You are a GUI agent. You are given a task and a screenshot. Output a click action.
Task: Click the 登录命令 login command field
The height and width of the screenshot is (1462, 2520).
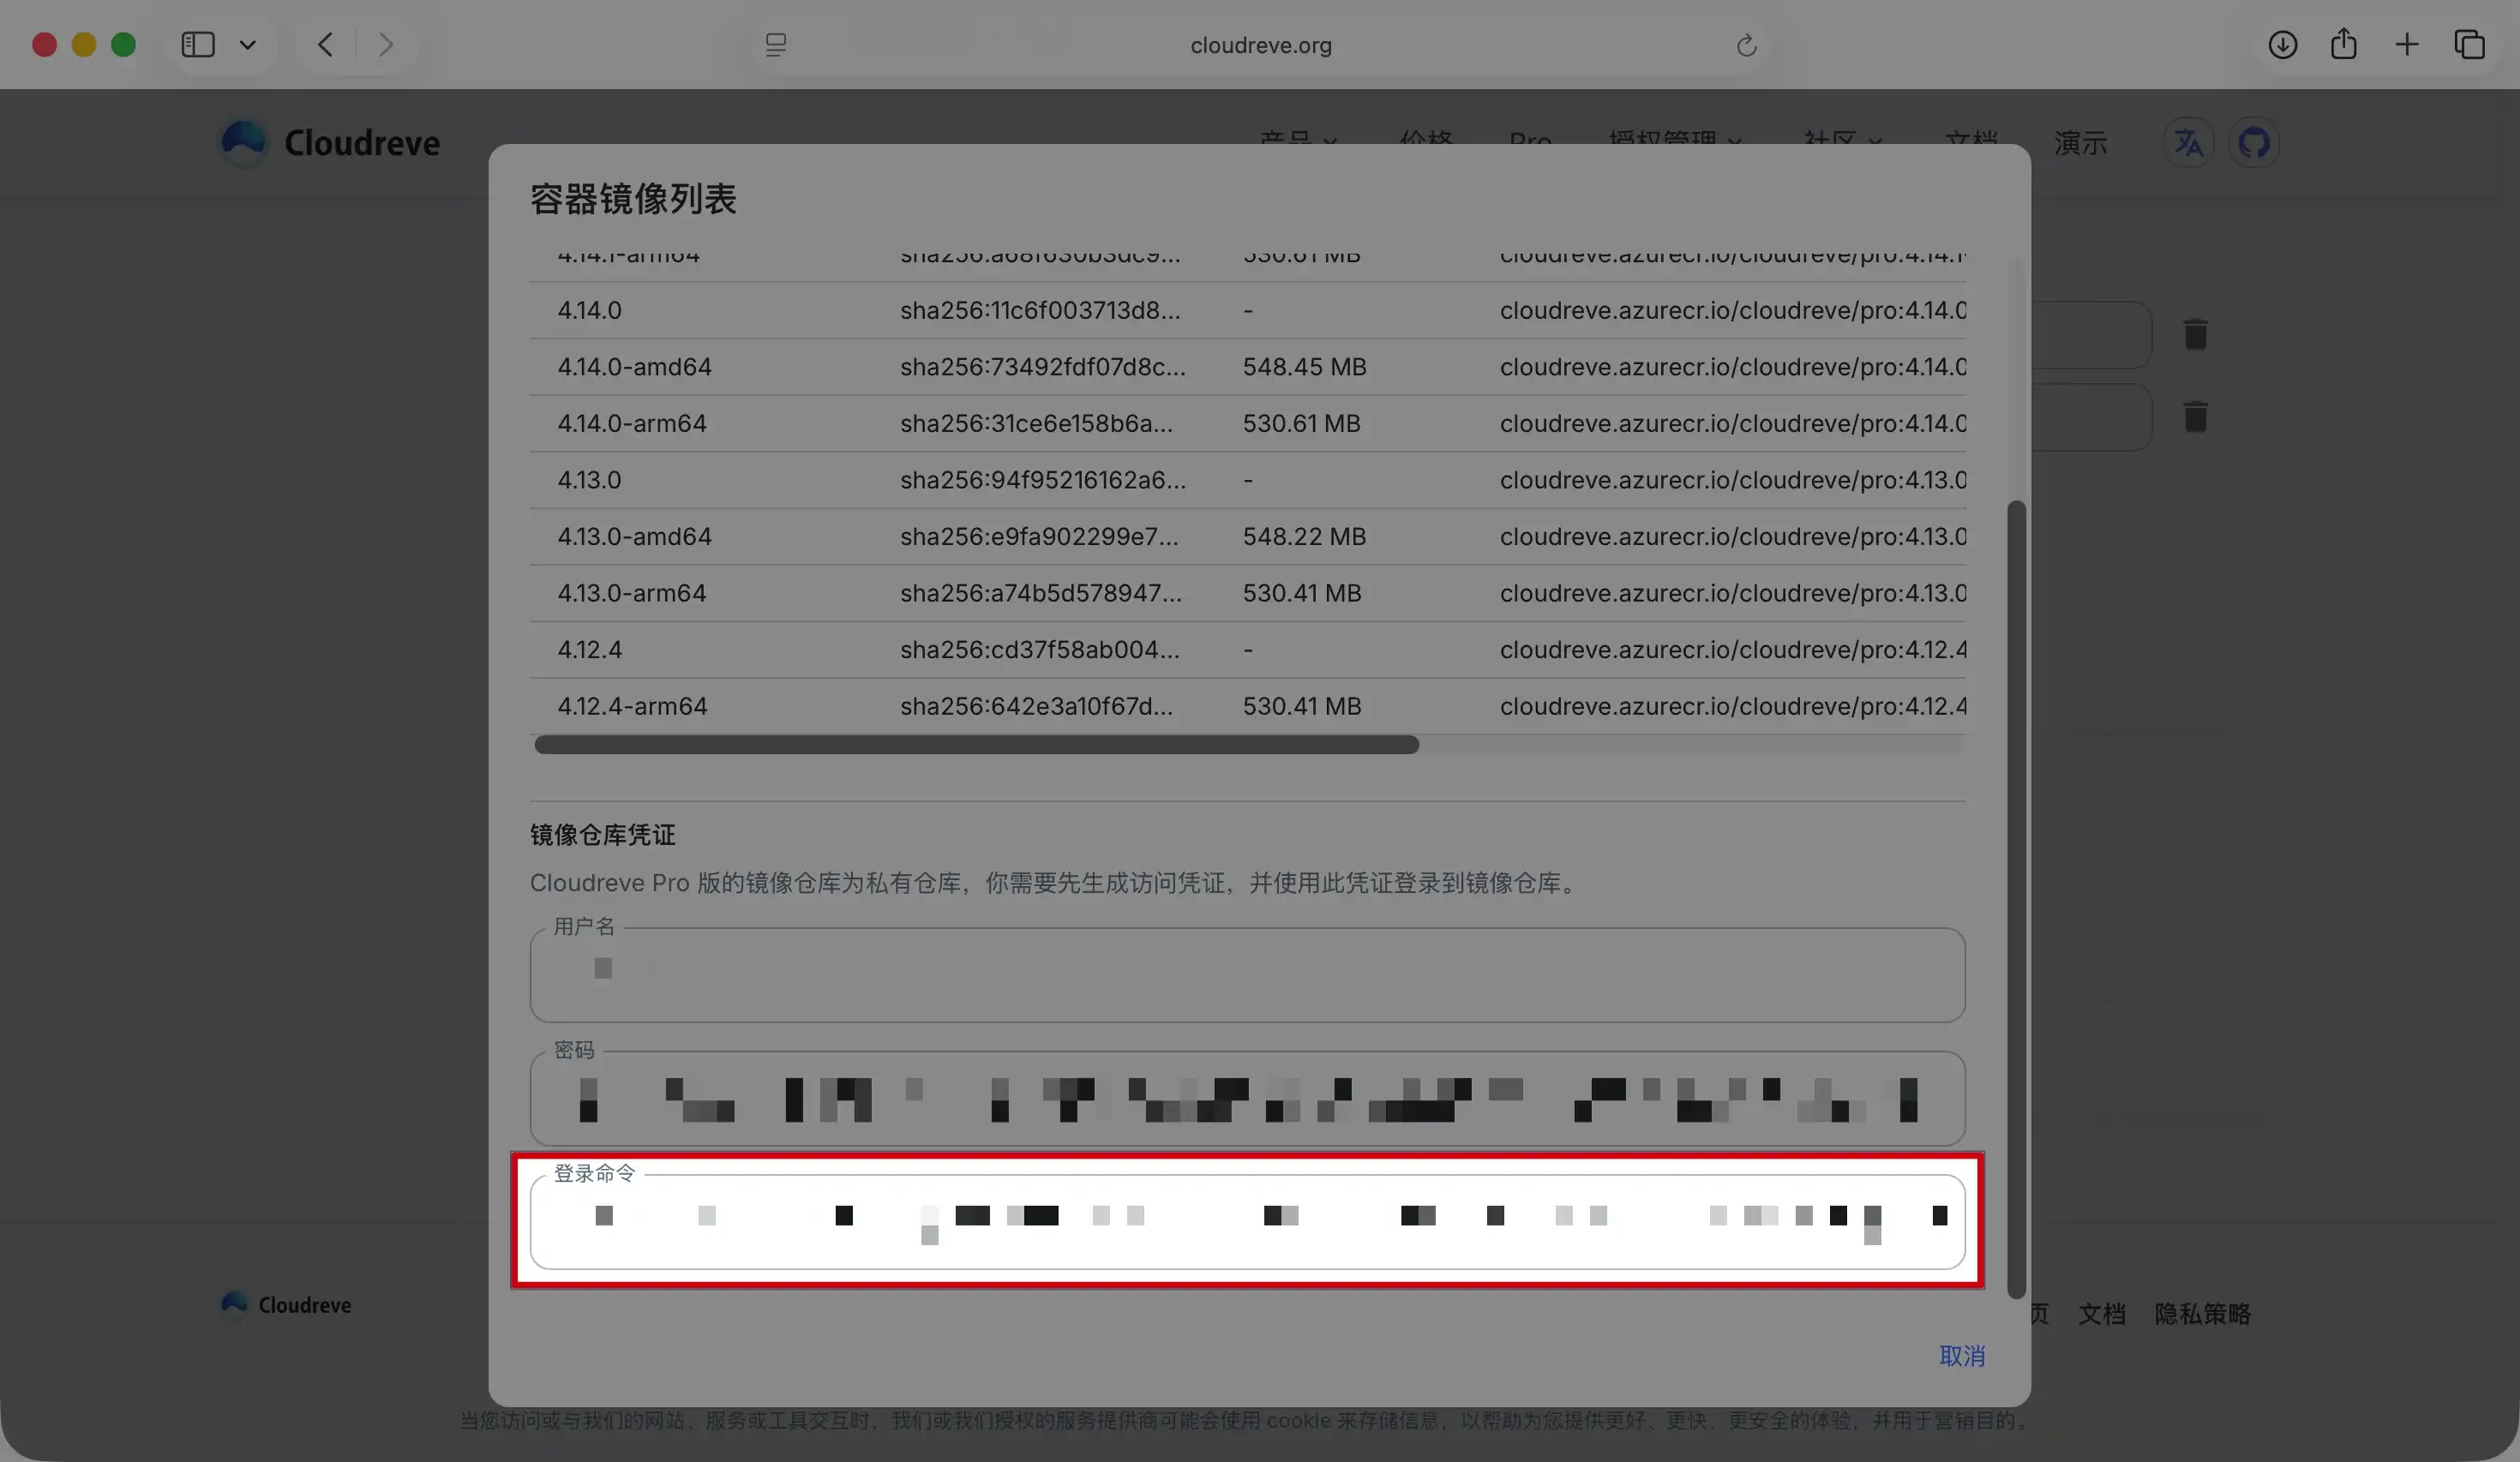1246,1221
